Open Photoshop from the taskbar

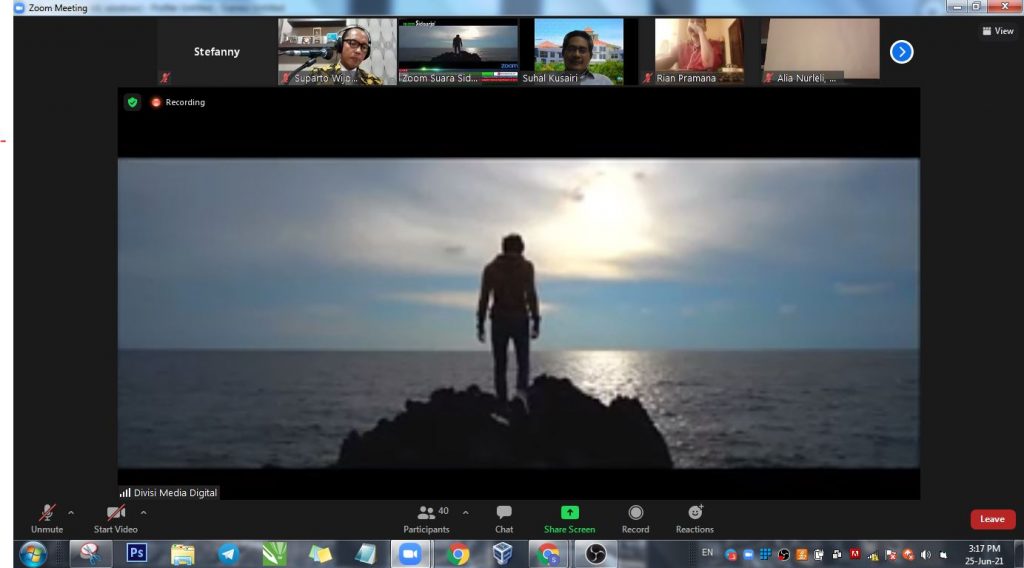pyautogui.click(x=137, y=553)
